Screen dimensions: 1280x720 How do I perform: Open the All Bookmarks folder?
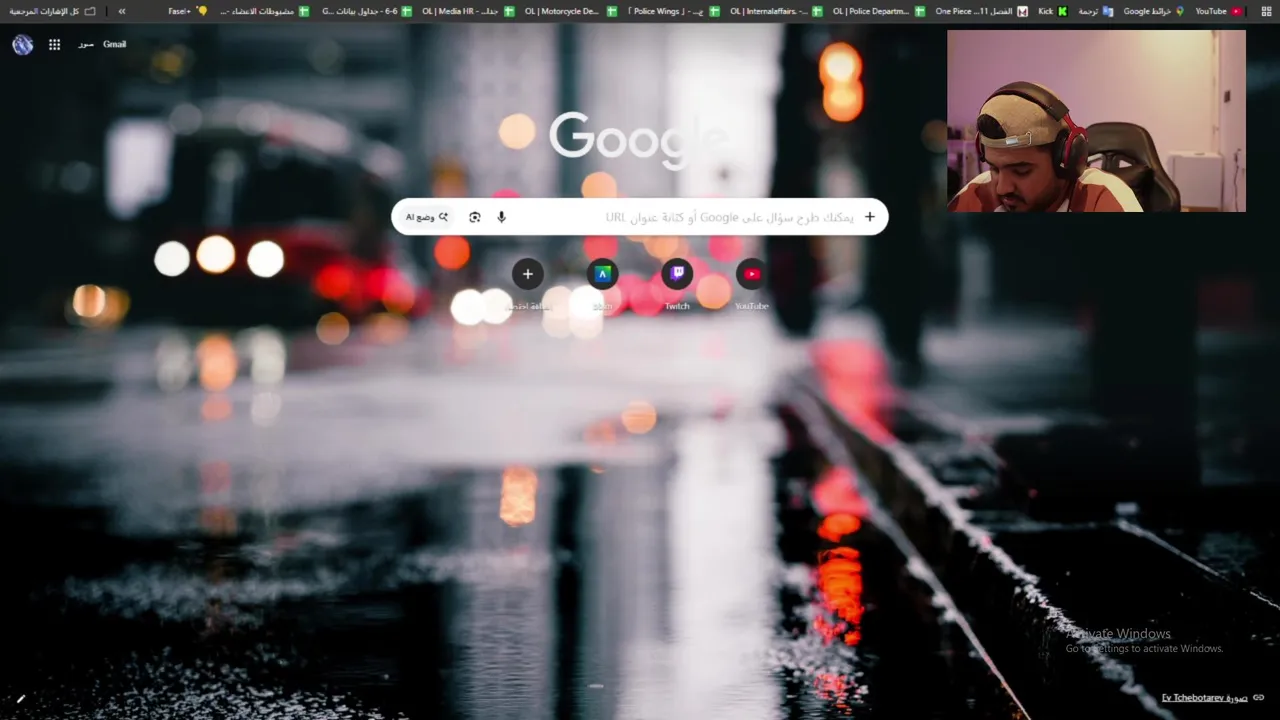pos(51,11)
